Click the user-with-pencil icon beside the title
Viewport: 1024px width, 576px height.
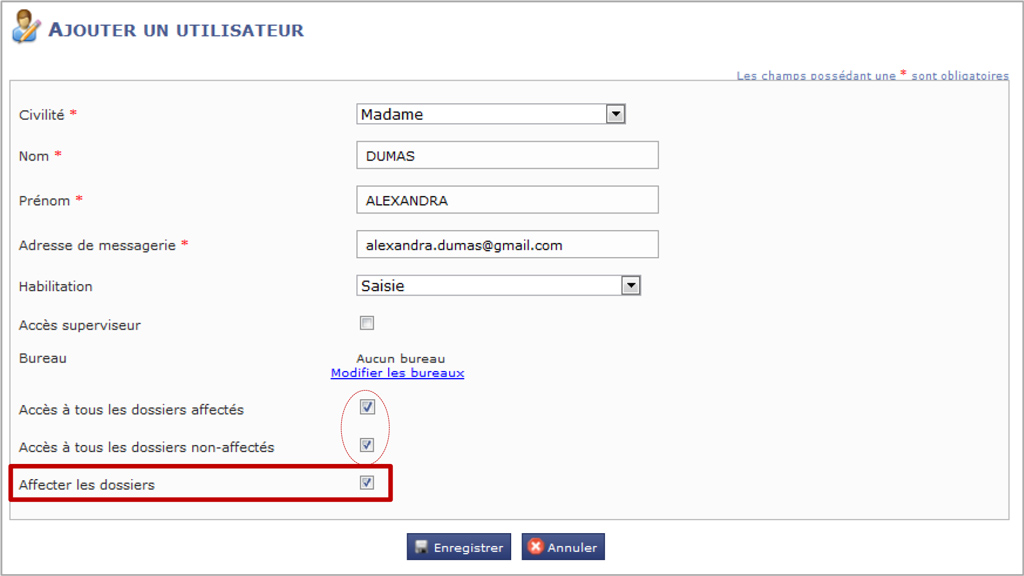pos(26,27)
